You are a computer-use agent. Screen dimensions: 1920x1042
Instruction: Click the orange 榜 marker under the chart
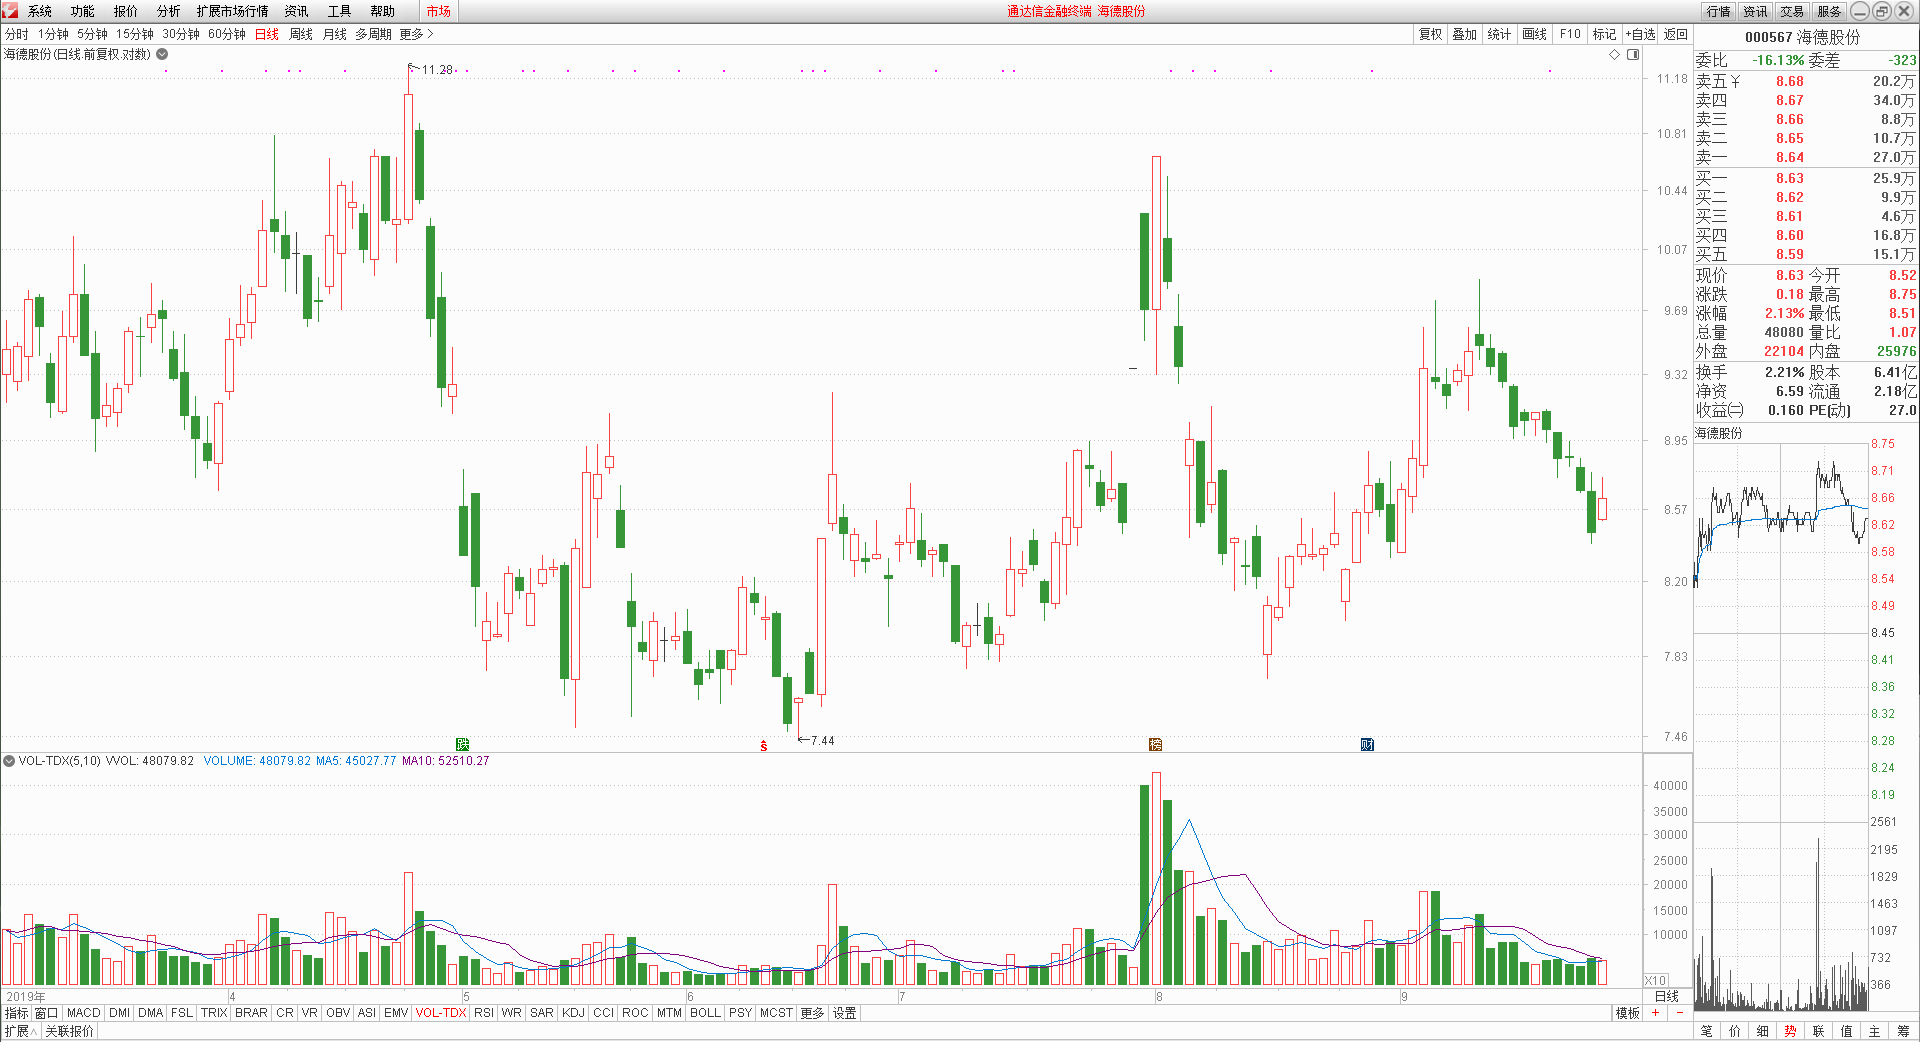point(1155,744)
